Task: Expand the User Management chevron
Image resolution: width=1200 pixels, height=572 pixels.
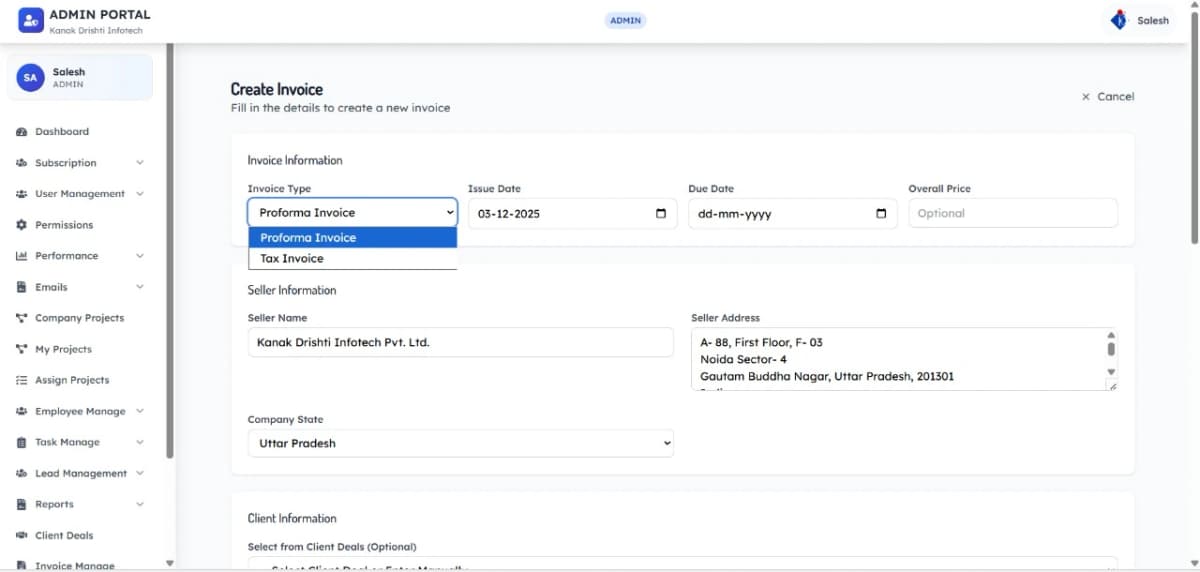Action: (x=140, y=194)
